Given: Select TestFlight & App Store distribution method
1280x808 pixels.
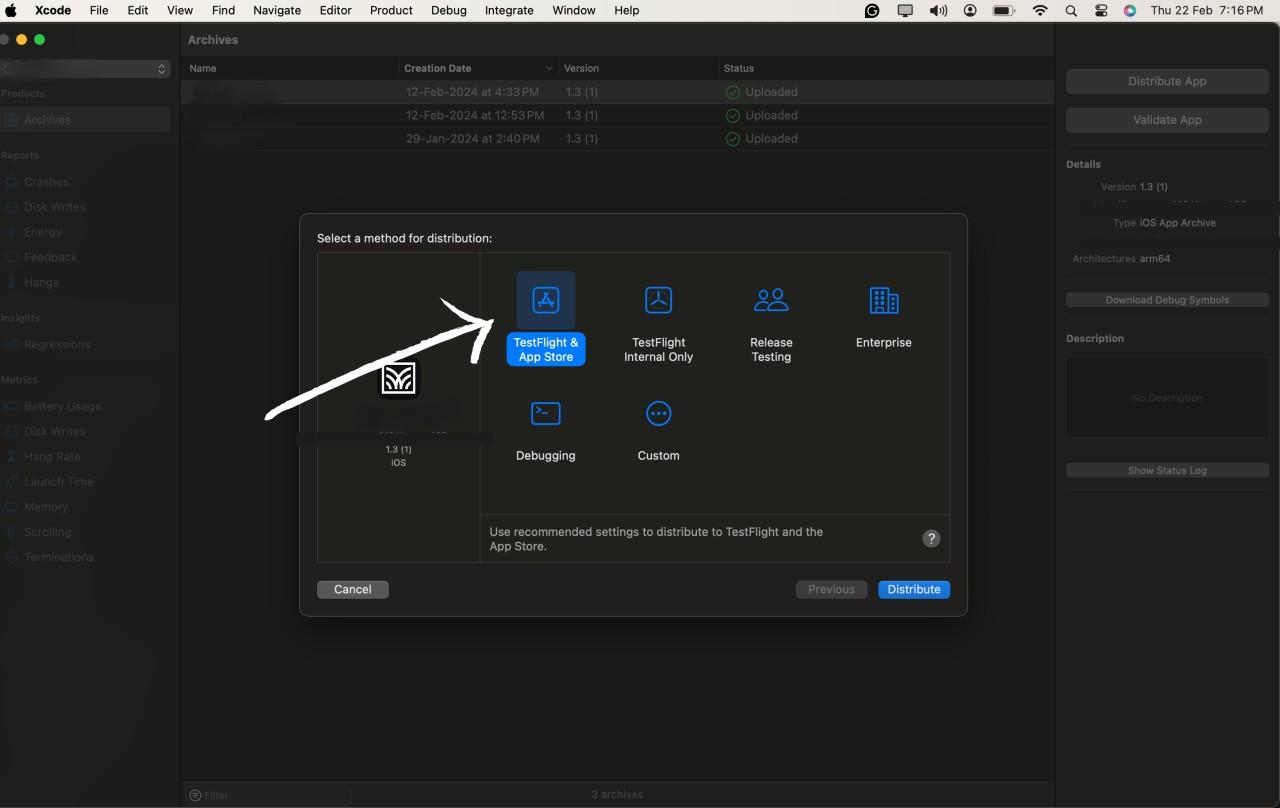Looking at the screenshot, I should pos(546,319).
